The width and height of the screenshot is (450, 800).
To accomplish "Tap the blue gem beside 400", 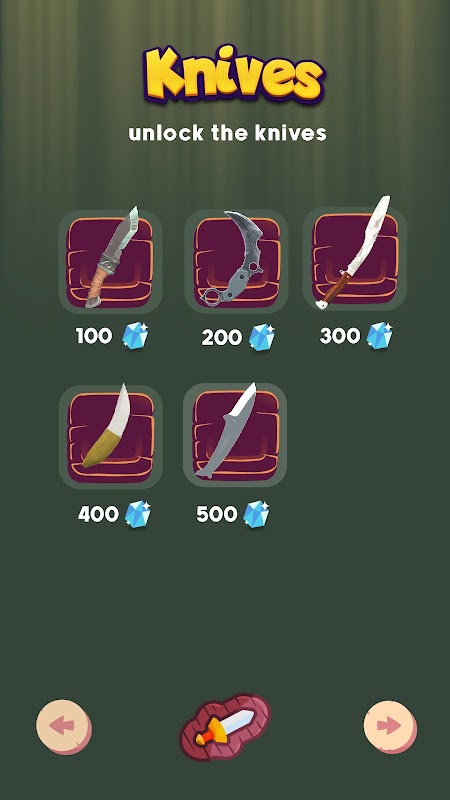I will (x=138, y=514).
